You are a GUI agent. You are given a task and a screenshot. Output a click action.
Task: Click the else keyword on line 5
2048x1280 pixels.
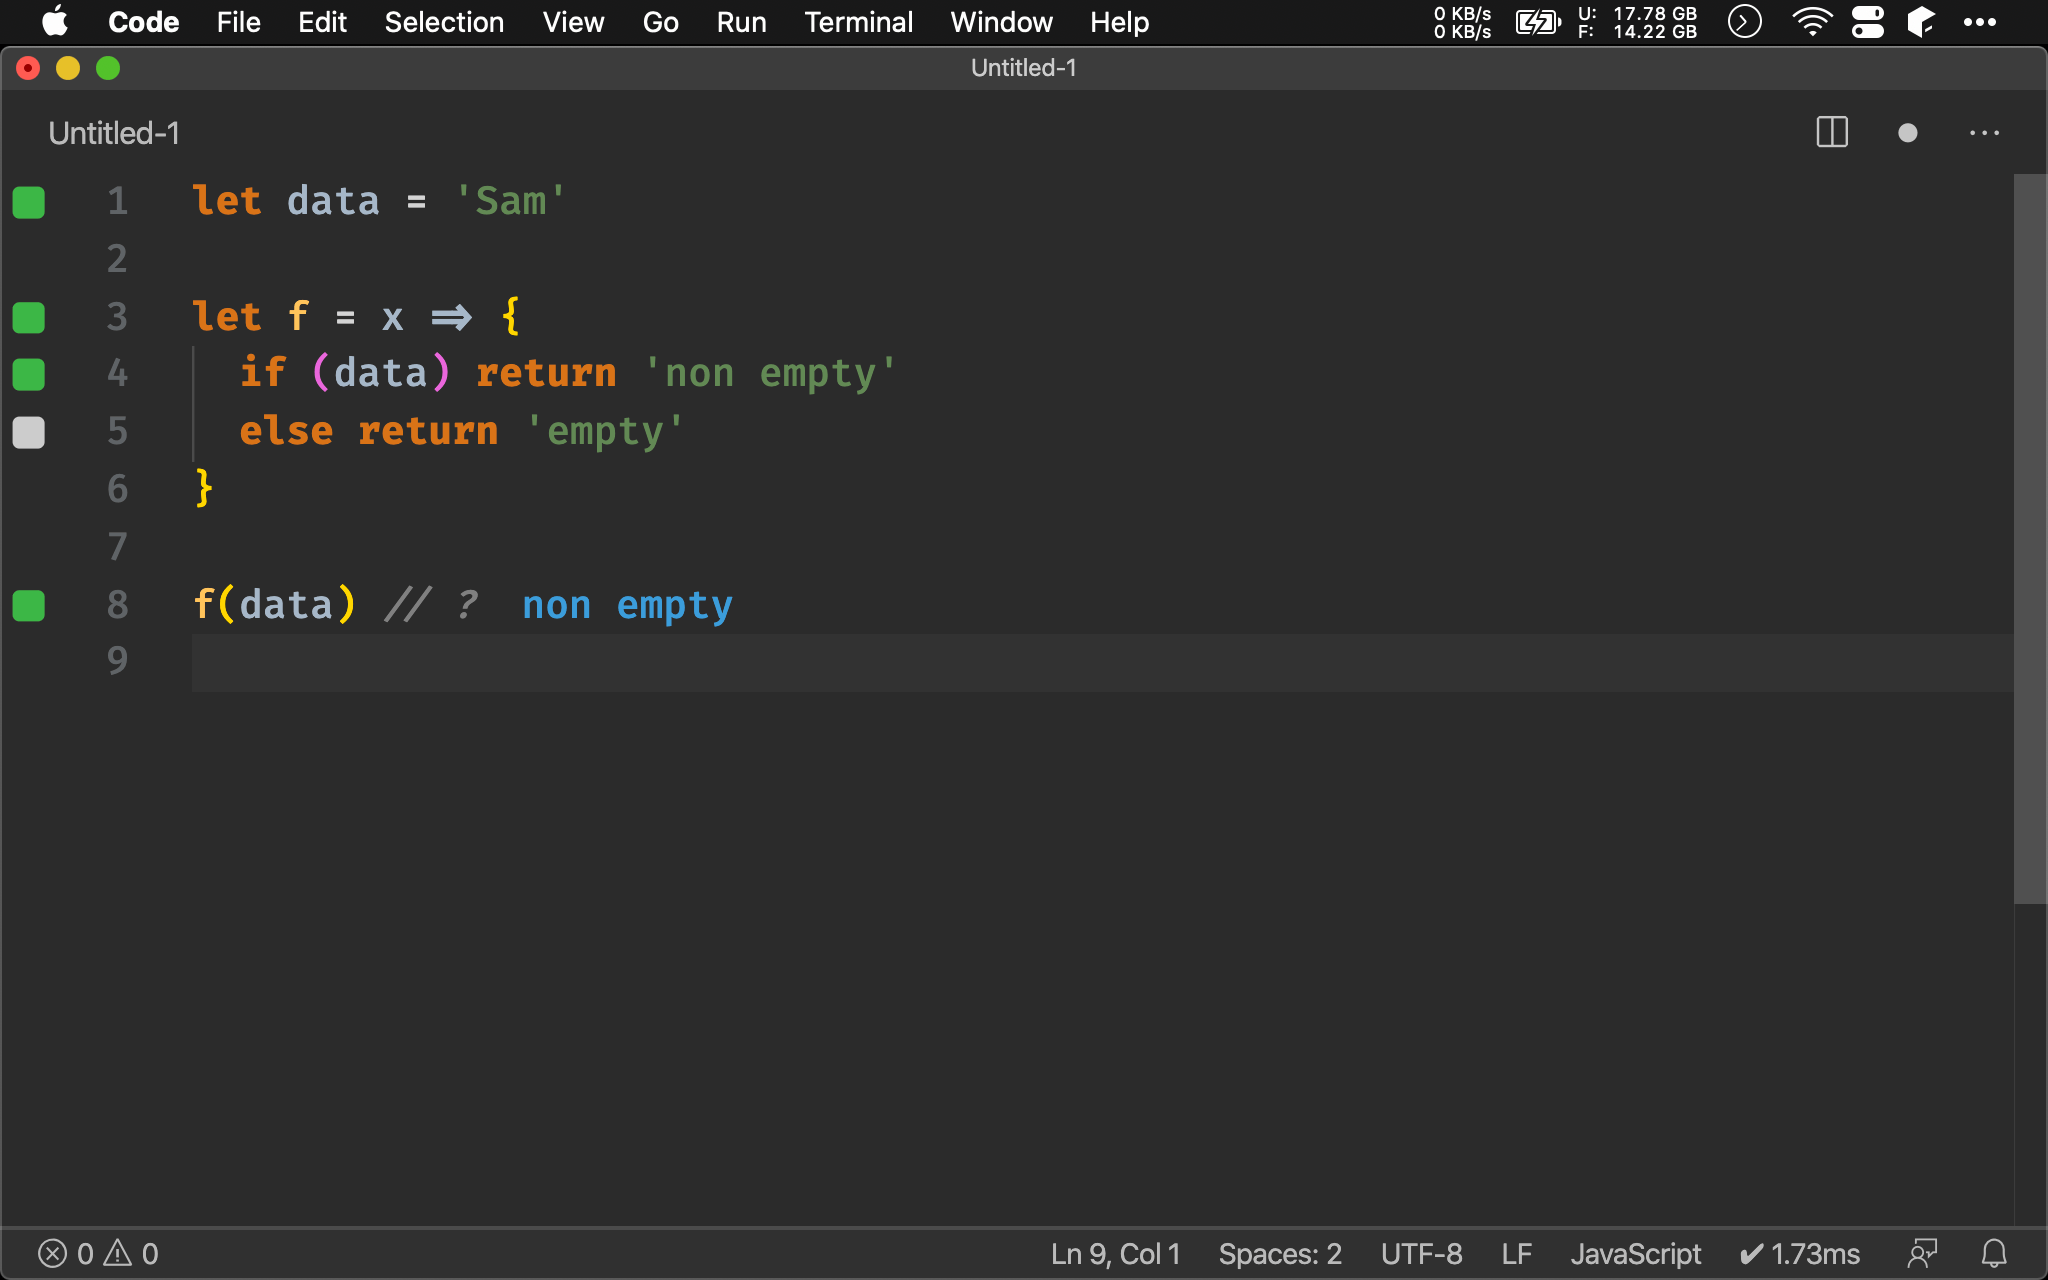(286, 431)
